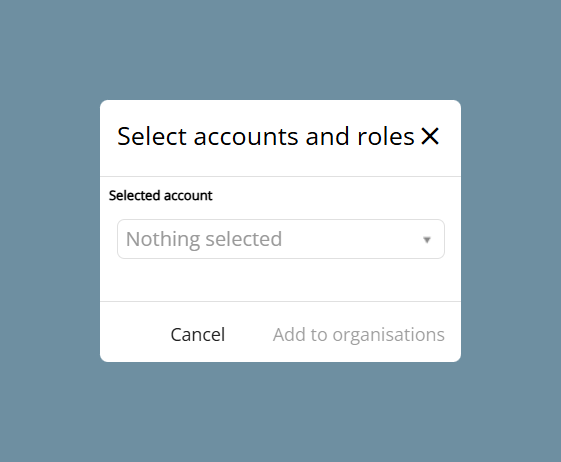Click the Selected account label

[161, 196]
